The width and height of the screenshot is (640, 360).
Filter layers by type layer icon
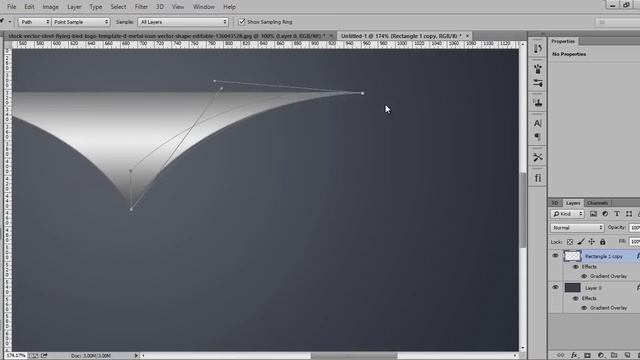(x=617, y=214)
